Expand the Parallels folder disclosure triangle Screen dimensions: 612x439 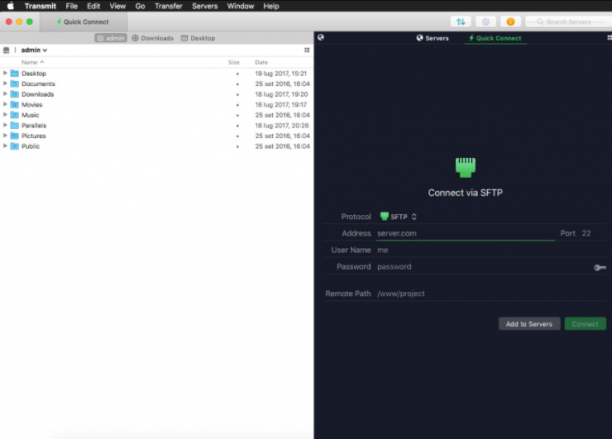(x=5, y=125)
